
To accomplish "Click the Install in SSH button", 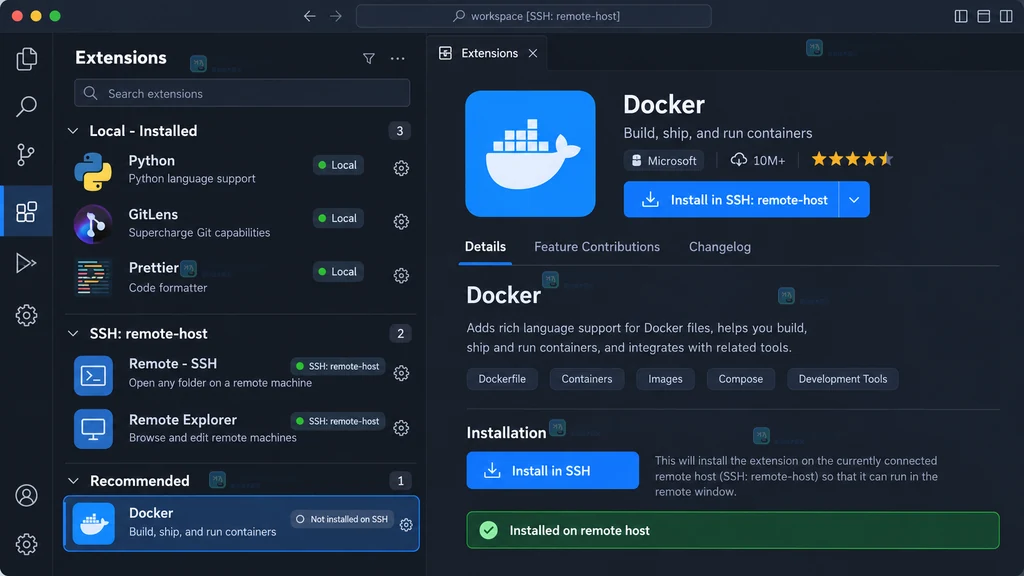I will click(x=552, y=470).
